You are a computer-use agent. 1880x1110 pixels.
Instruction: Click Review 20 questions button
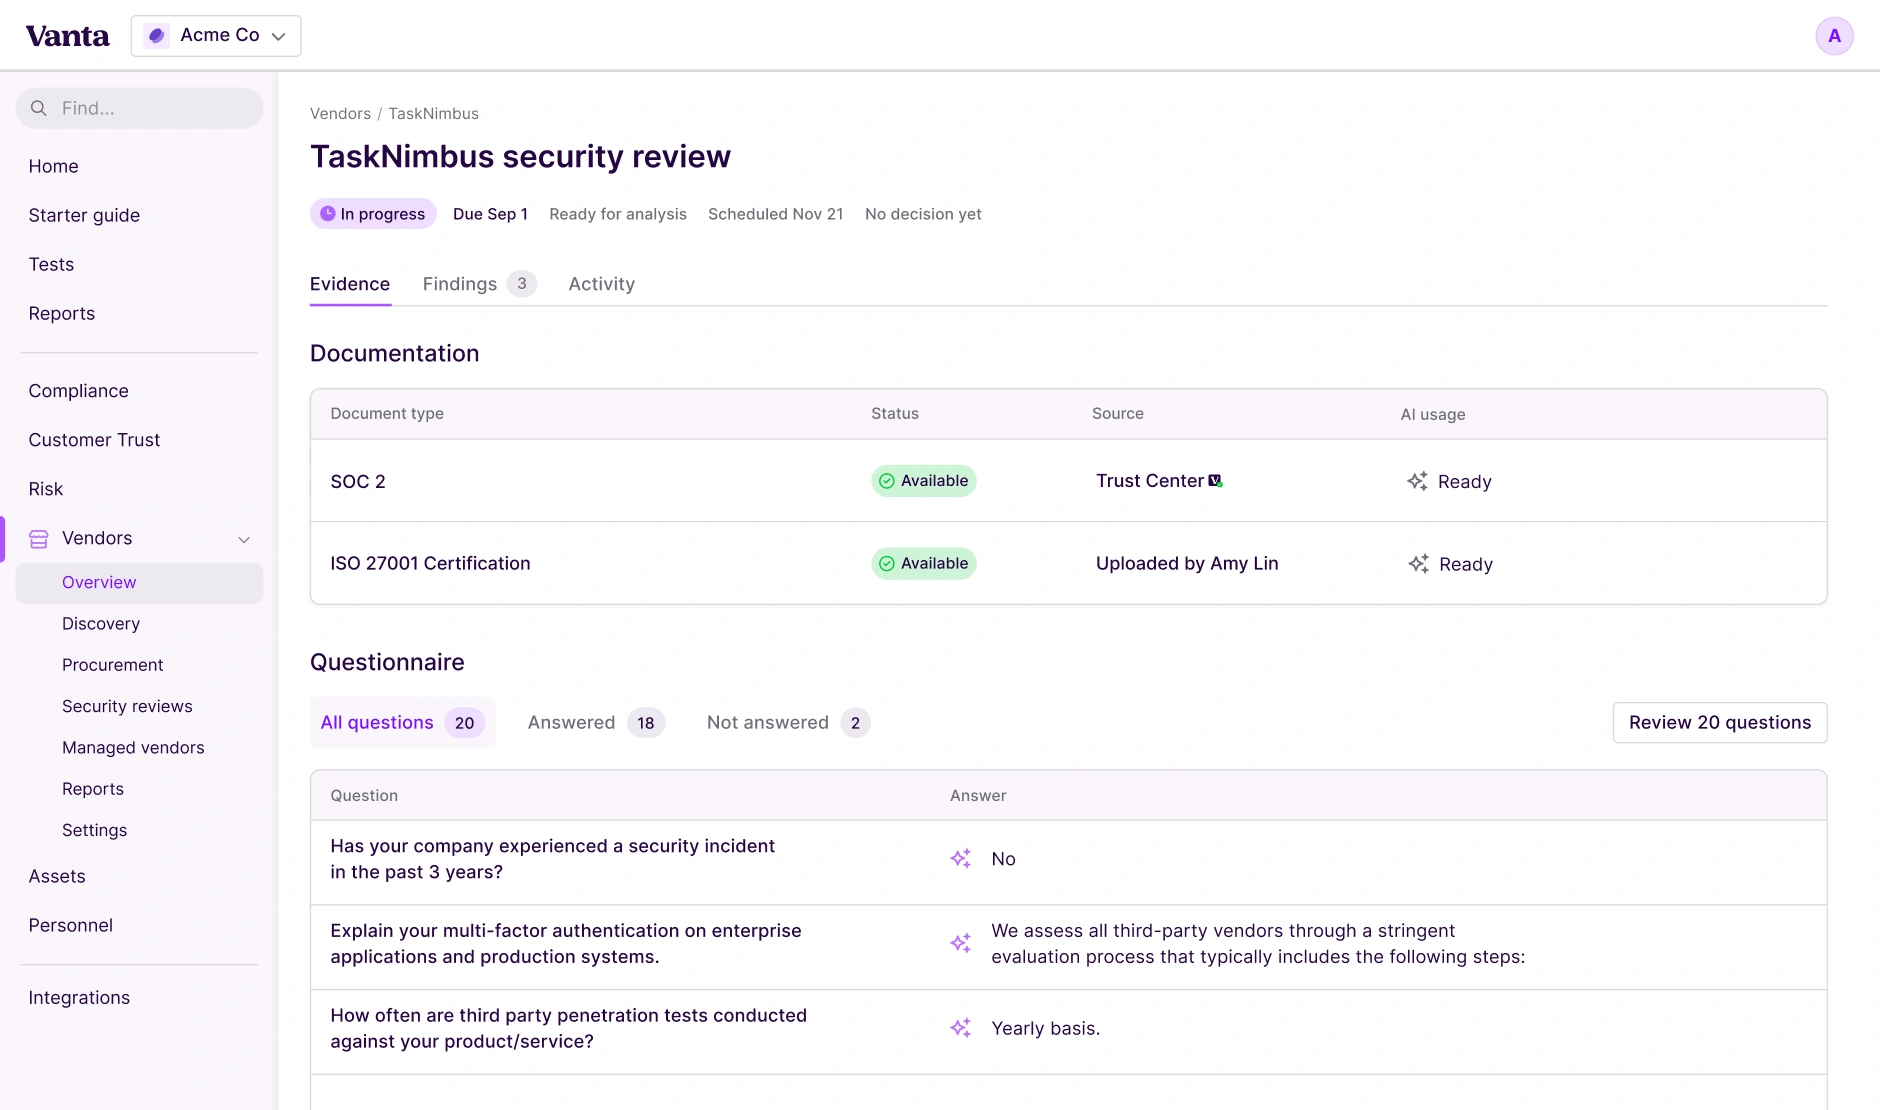(x=1719, y=723)
